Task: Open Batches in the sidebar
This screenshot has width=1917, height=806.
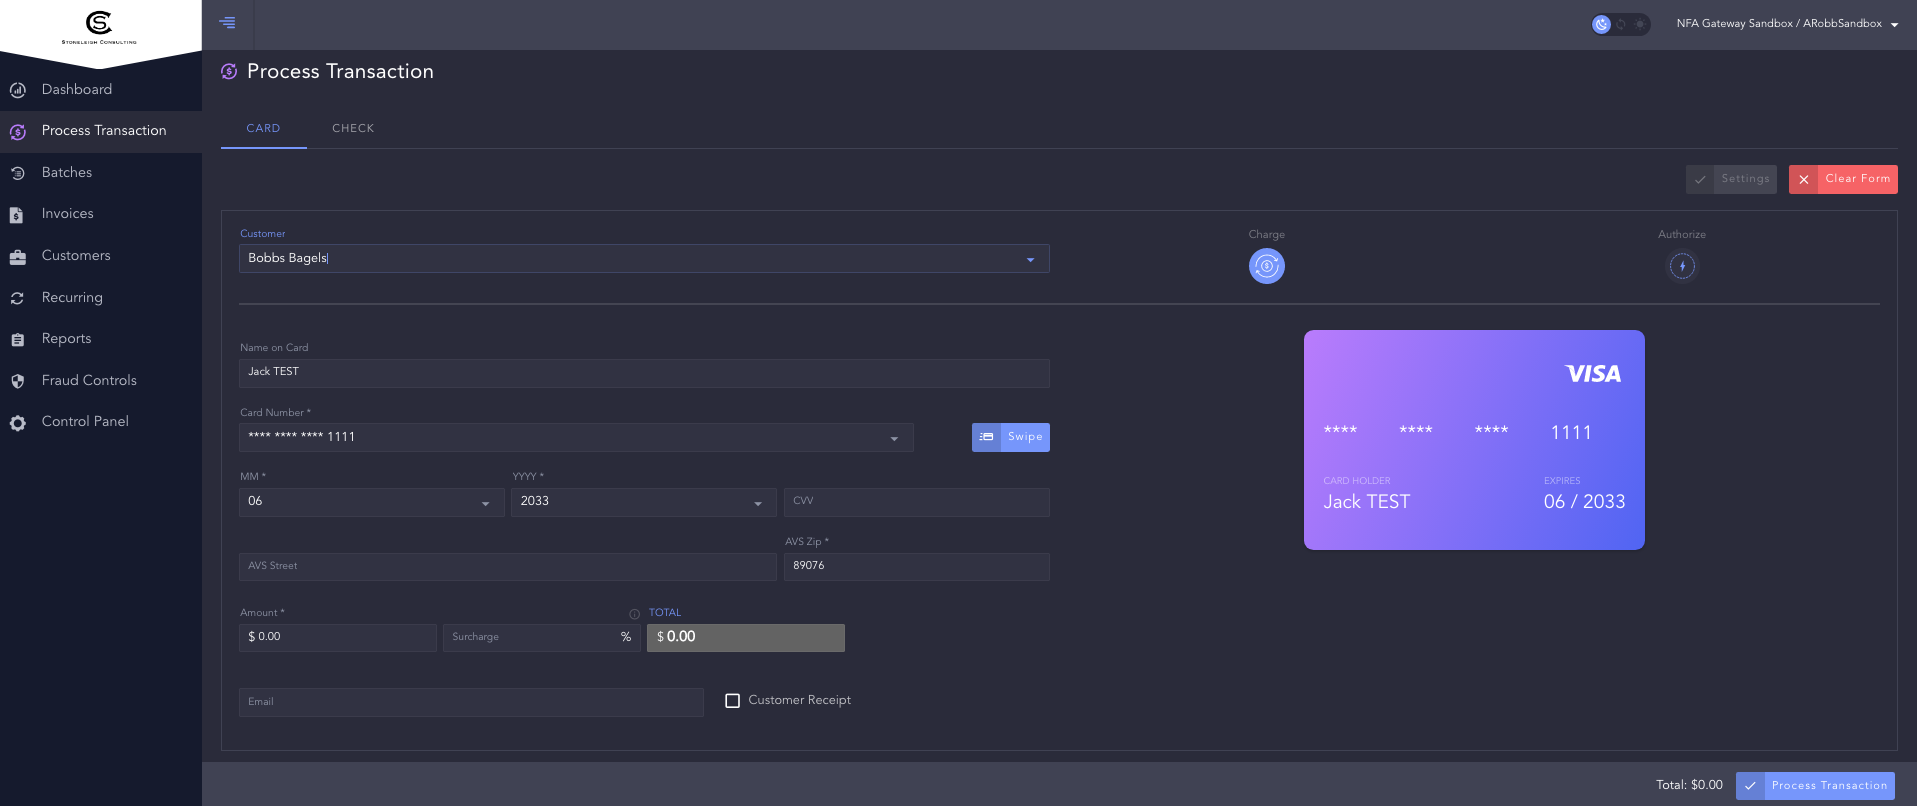Action: pos(101,173)
